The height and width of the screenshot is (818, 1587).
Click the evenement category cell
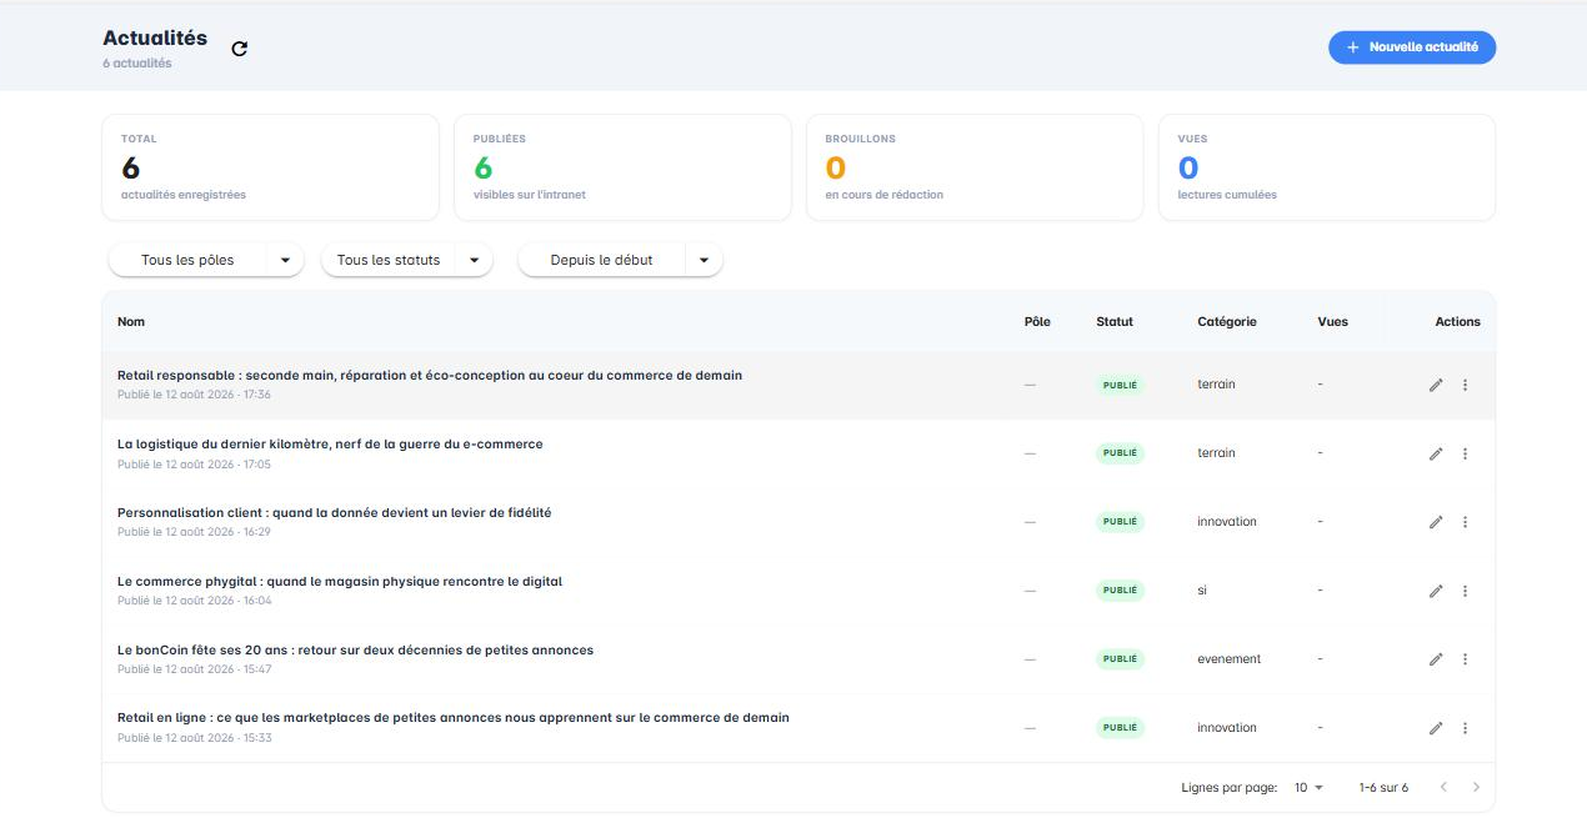pyautogui.click(x=1229, y=659)
